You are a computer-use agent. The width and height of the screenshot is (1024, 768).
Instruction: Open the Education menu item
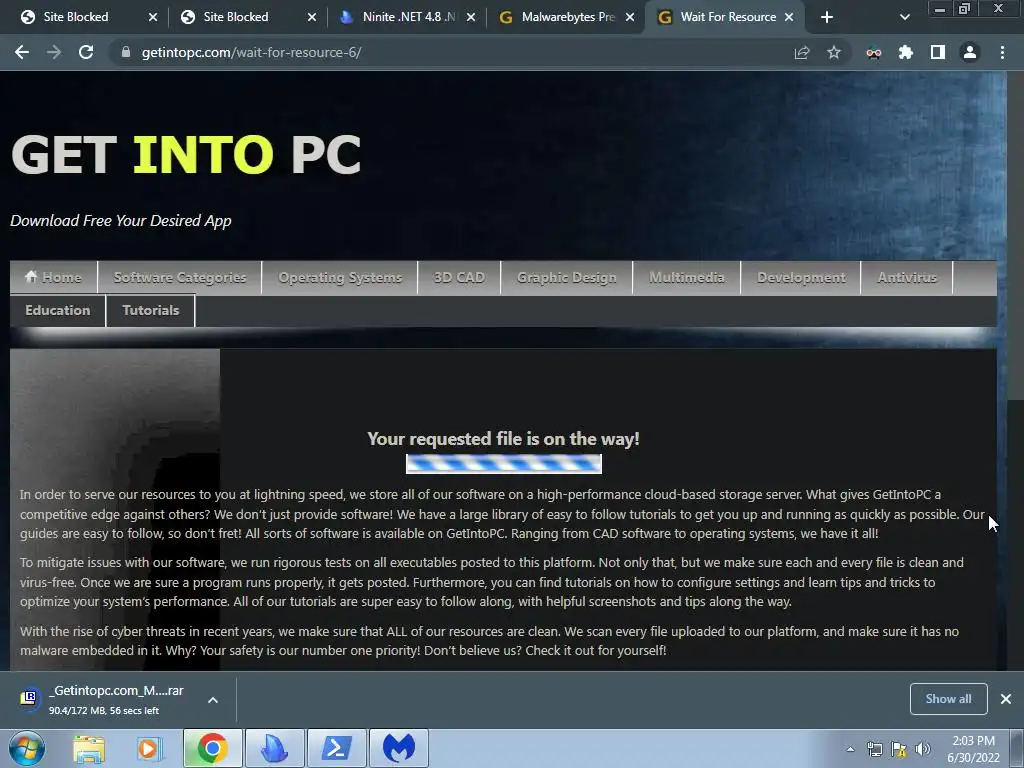57,310
